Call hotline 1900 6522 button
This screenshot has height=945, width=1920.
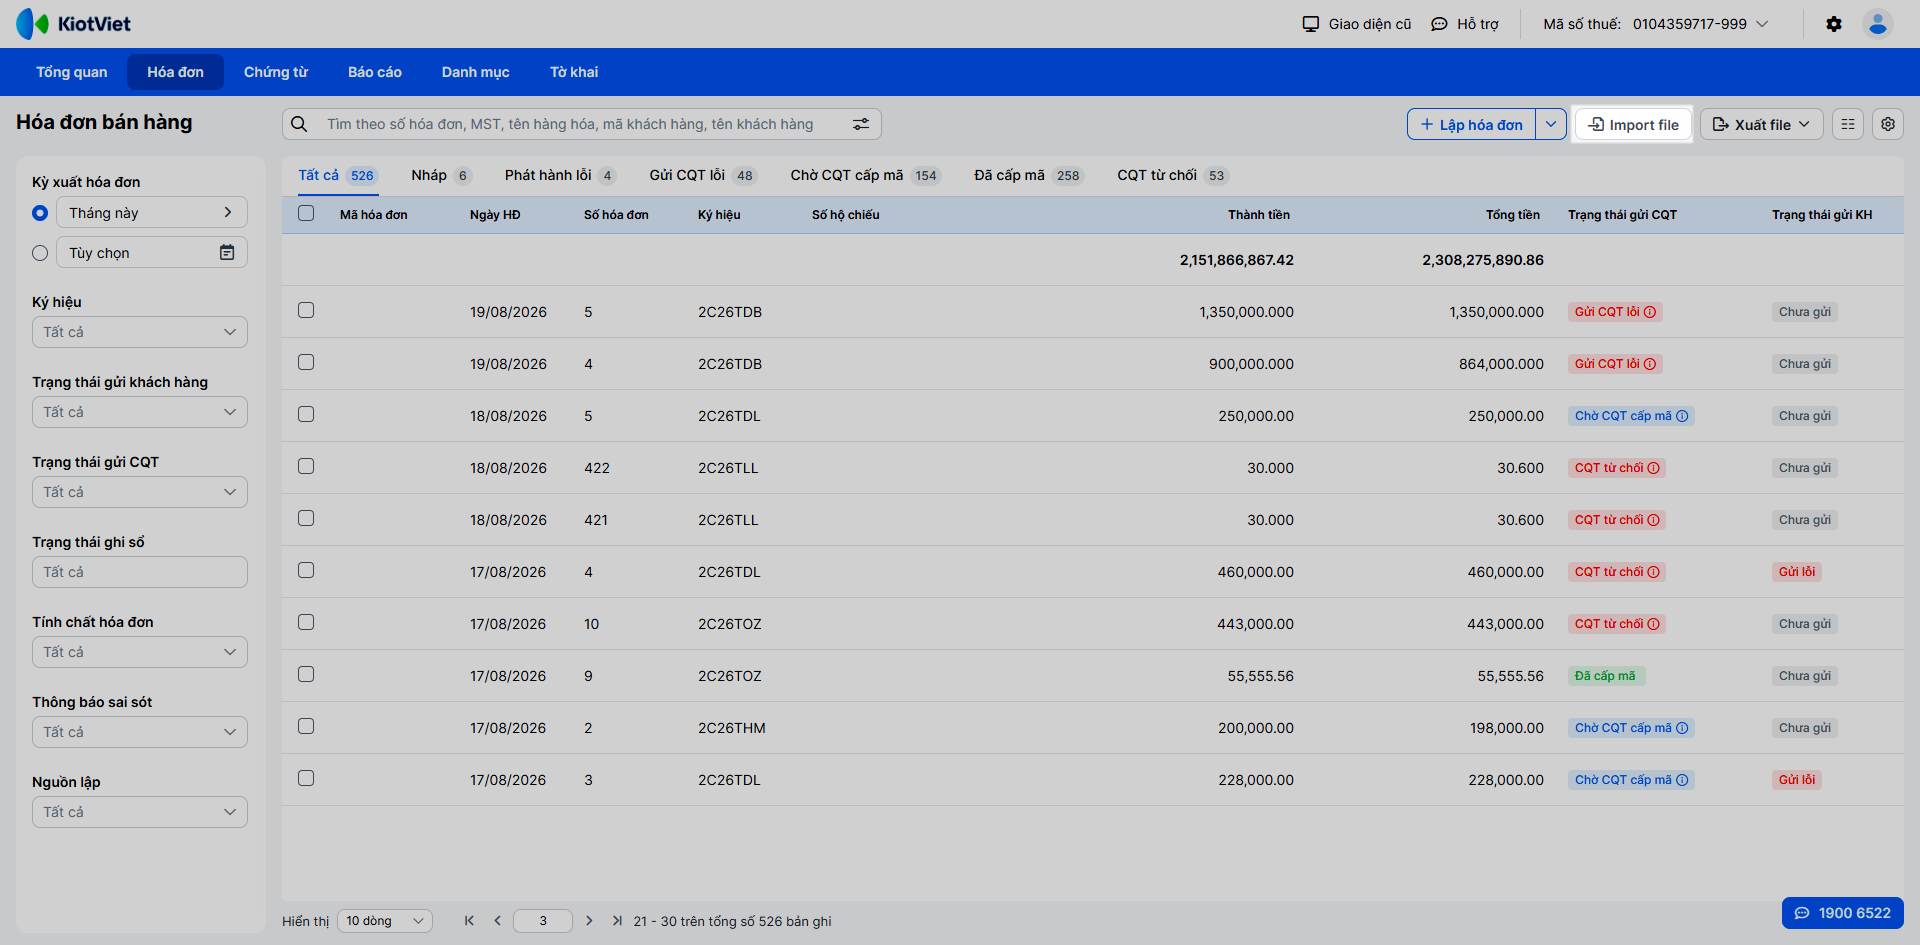click(x=1843, y=913)
